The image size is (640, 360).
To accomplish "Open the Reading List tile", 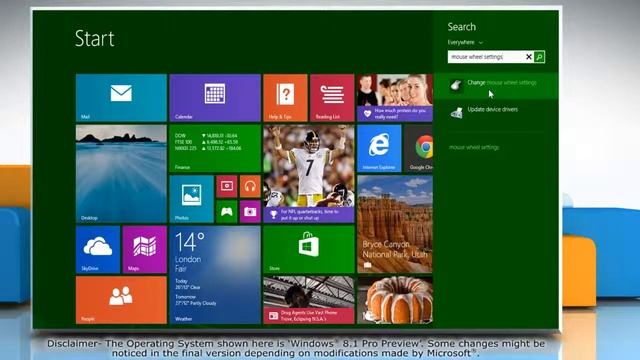I will [332, 98].
